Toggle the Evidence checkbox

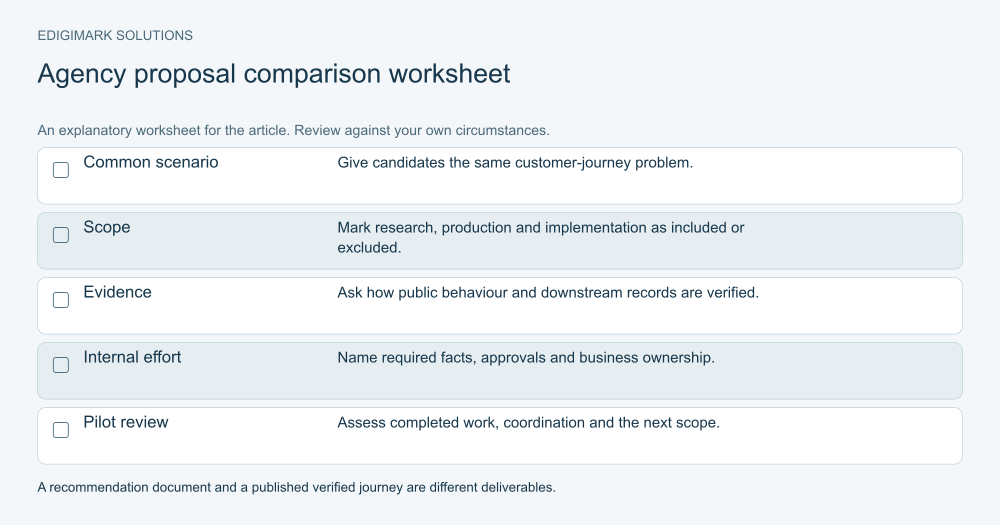click(x=61, y=300)
